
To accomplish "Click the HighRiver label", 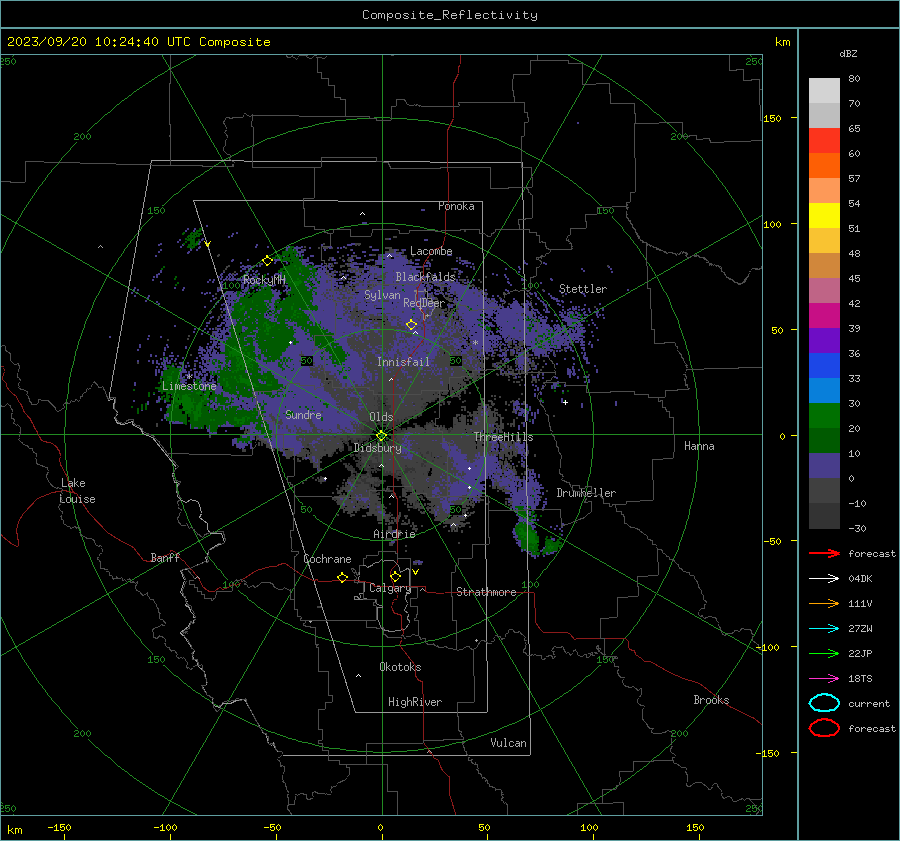I will (x=415, y=702).
